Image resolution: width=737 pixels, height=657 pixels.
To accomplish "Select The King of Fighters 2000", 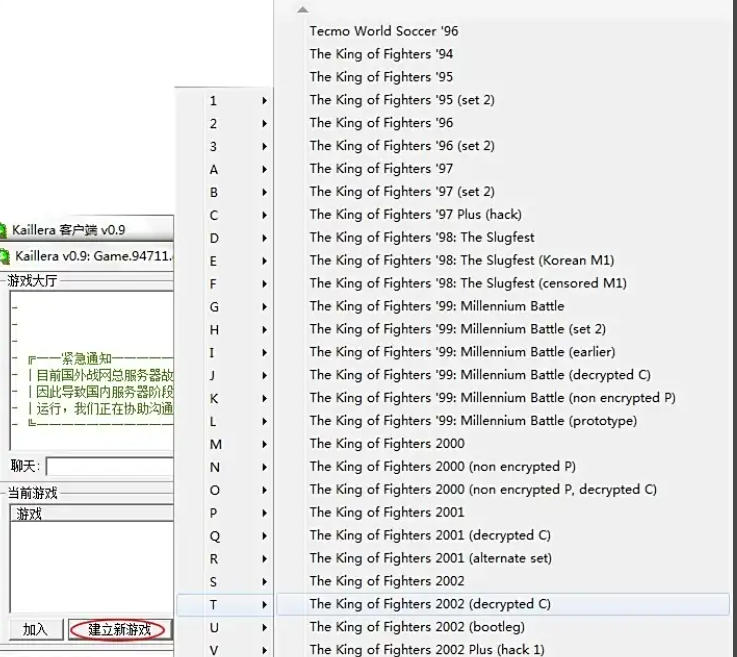I will pyautogui.click(x=503, y=444).
